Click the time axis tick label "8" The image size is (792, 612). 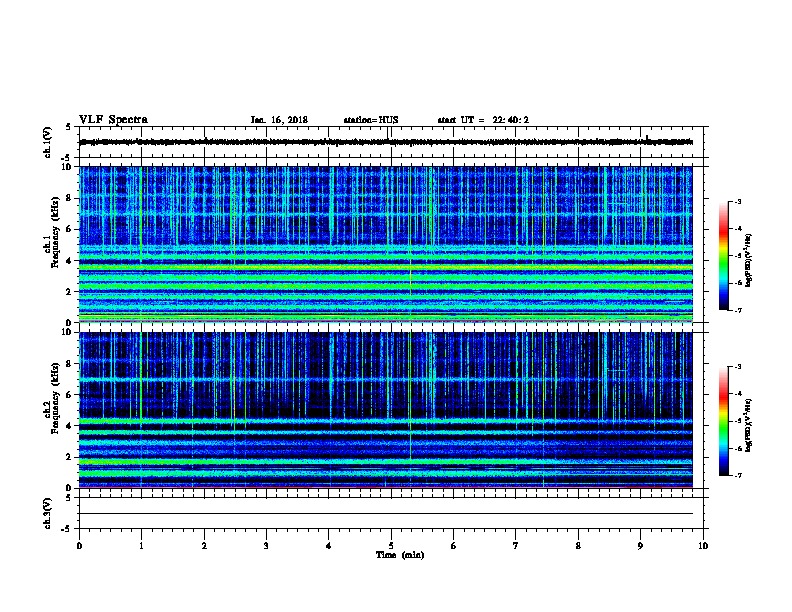coord(578,546)
